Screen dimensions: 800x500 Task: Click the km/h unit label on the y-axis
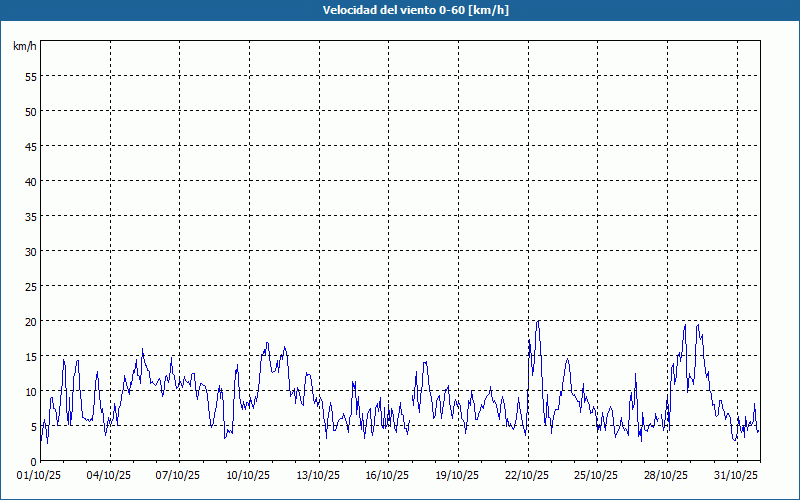click(24, 47)
